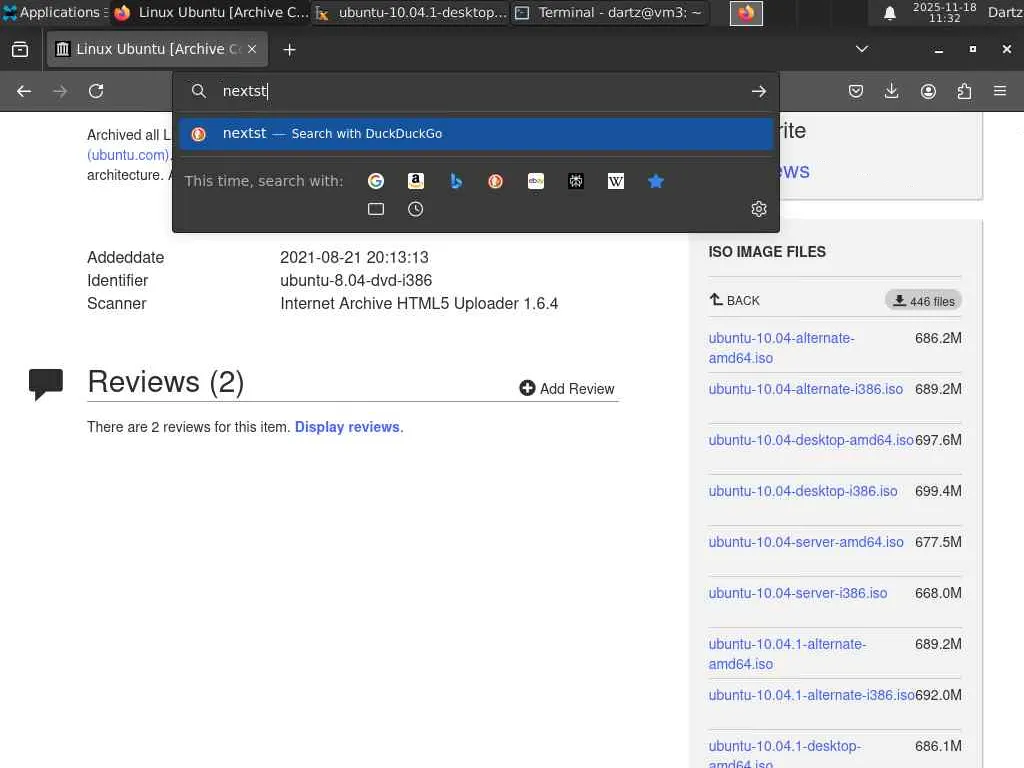Screen dimensions: 1024x768
Task: Search history via clock icon
Action: [x=415, y=209]
